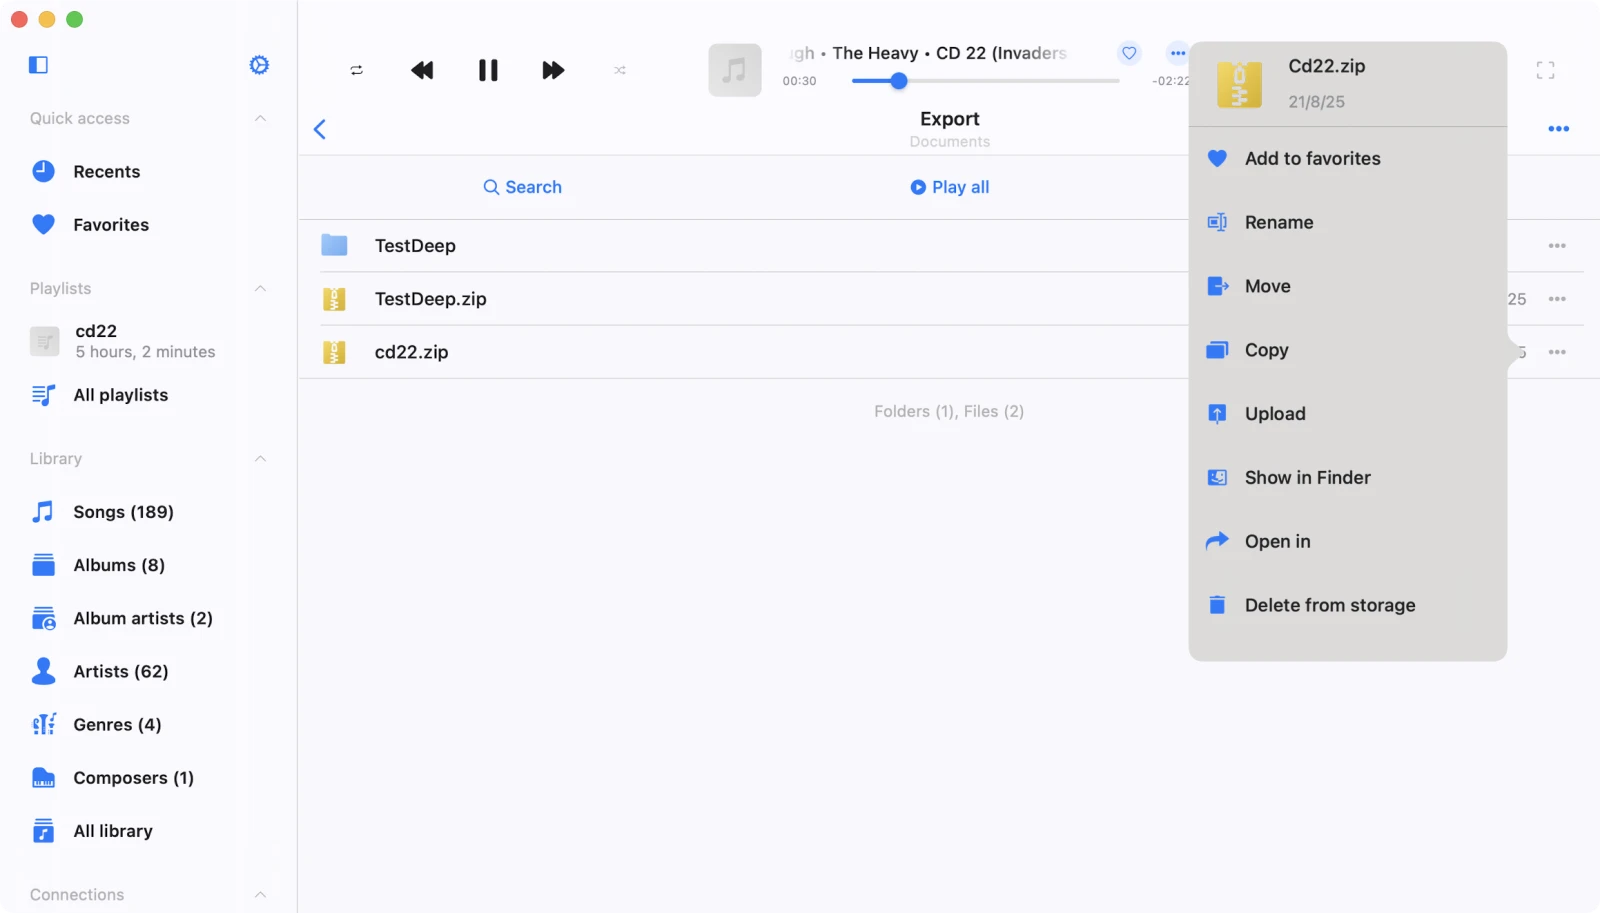Open the cd22 playlist in the sidebar
This screenshot has width=1600, height=913.
click(96, 341)
